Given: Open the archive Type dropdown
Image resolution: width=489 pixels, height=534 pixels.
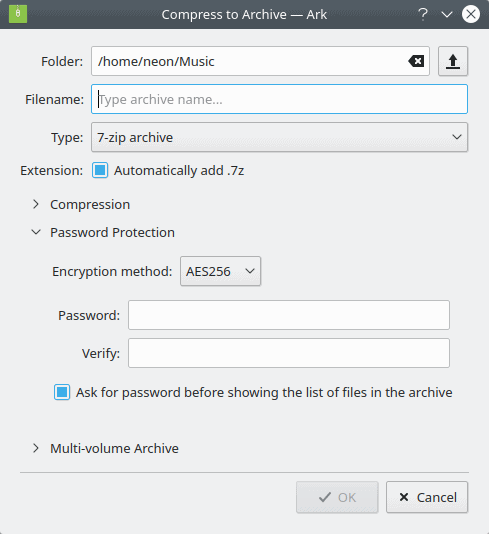Looking at the screenshot, I should [279, 137].
